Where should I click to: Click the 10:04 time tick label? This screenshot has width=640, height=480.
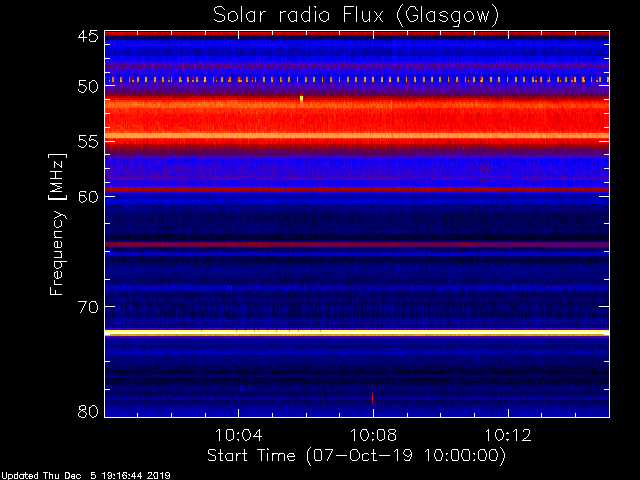[x=239, y=435]
